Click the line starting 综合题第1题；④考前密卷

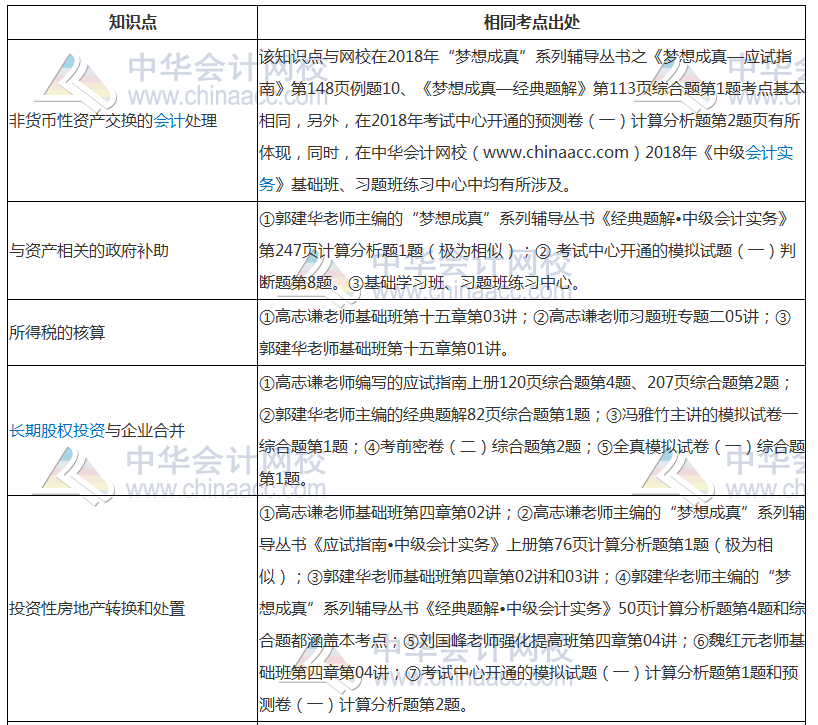click(532, 447)
